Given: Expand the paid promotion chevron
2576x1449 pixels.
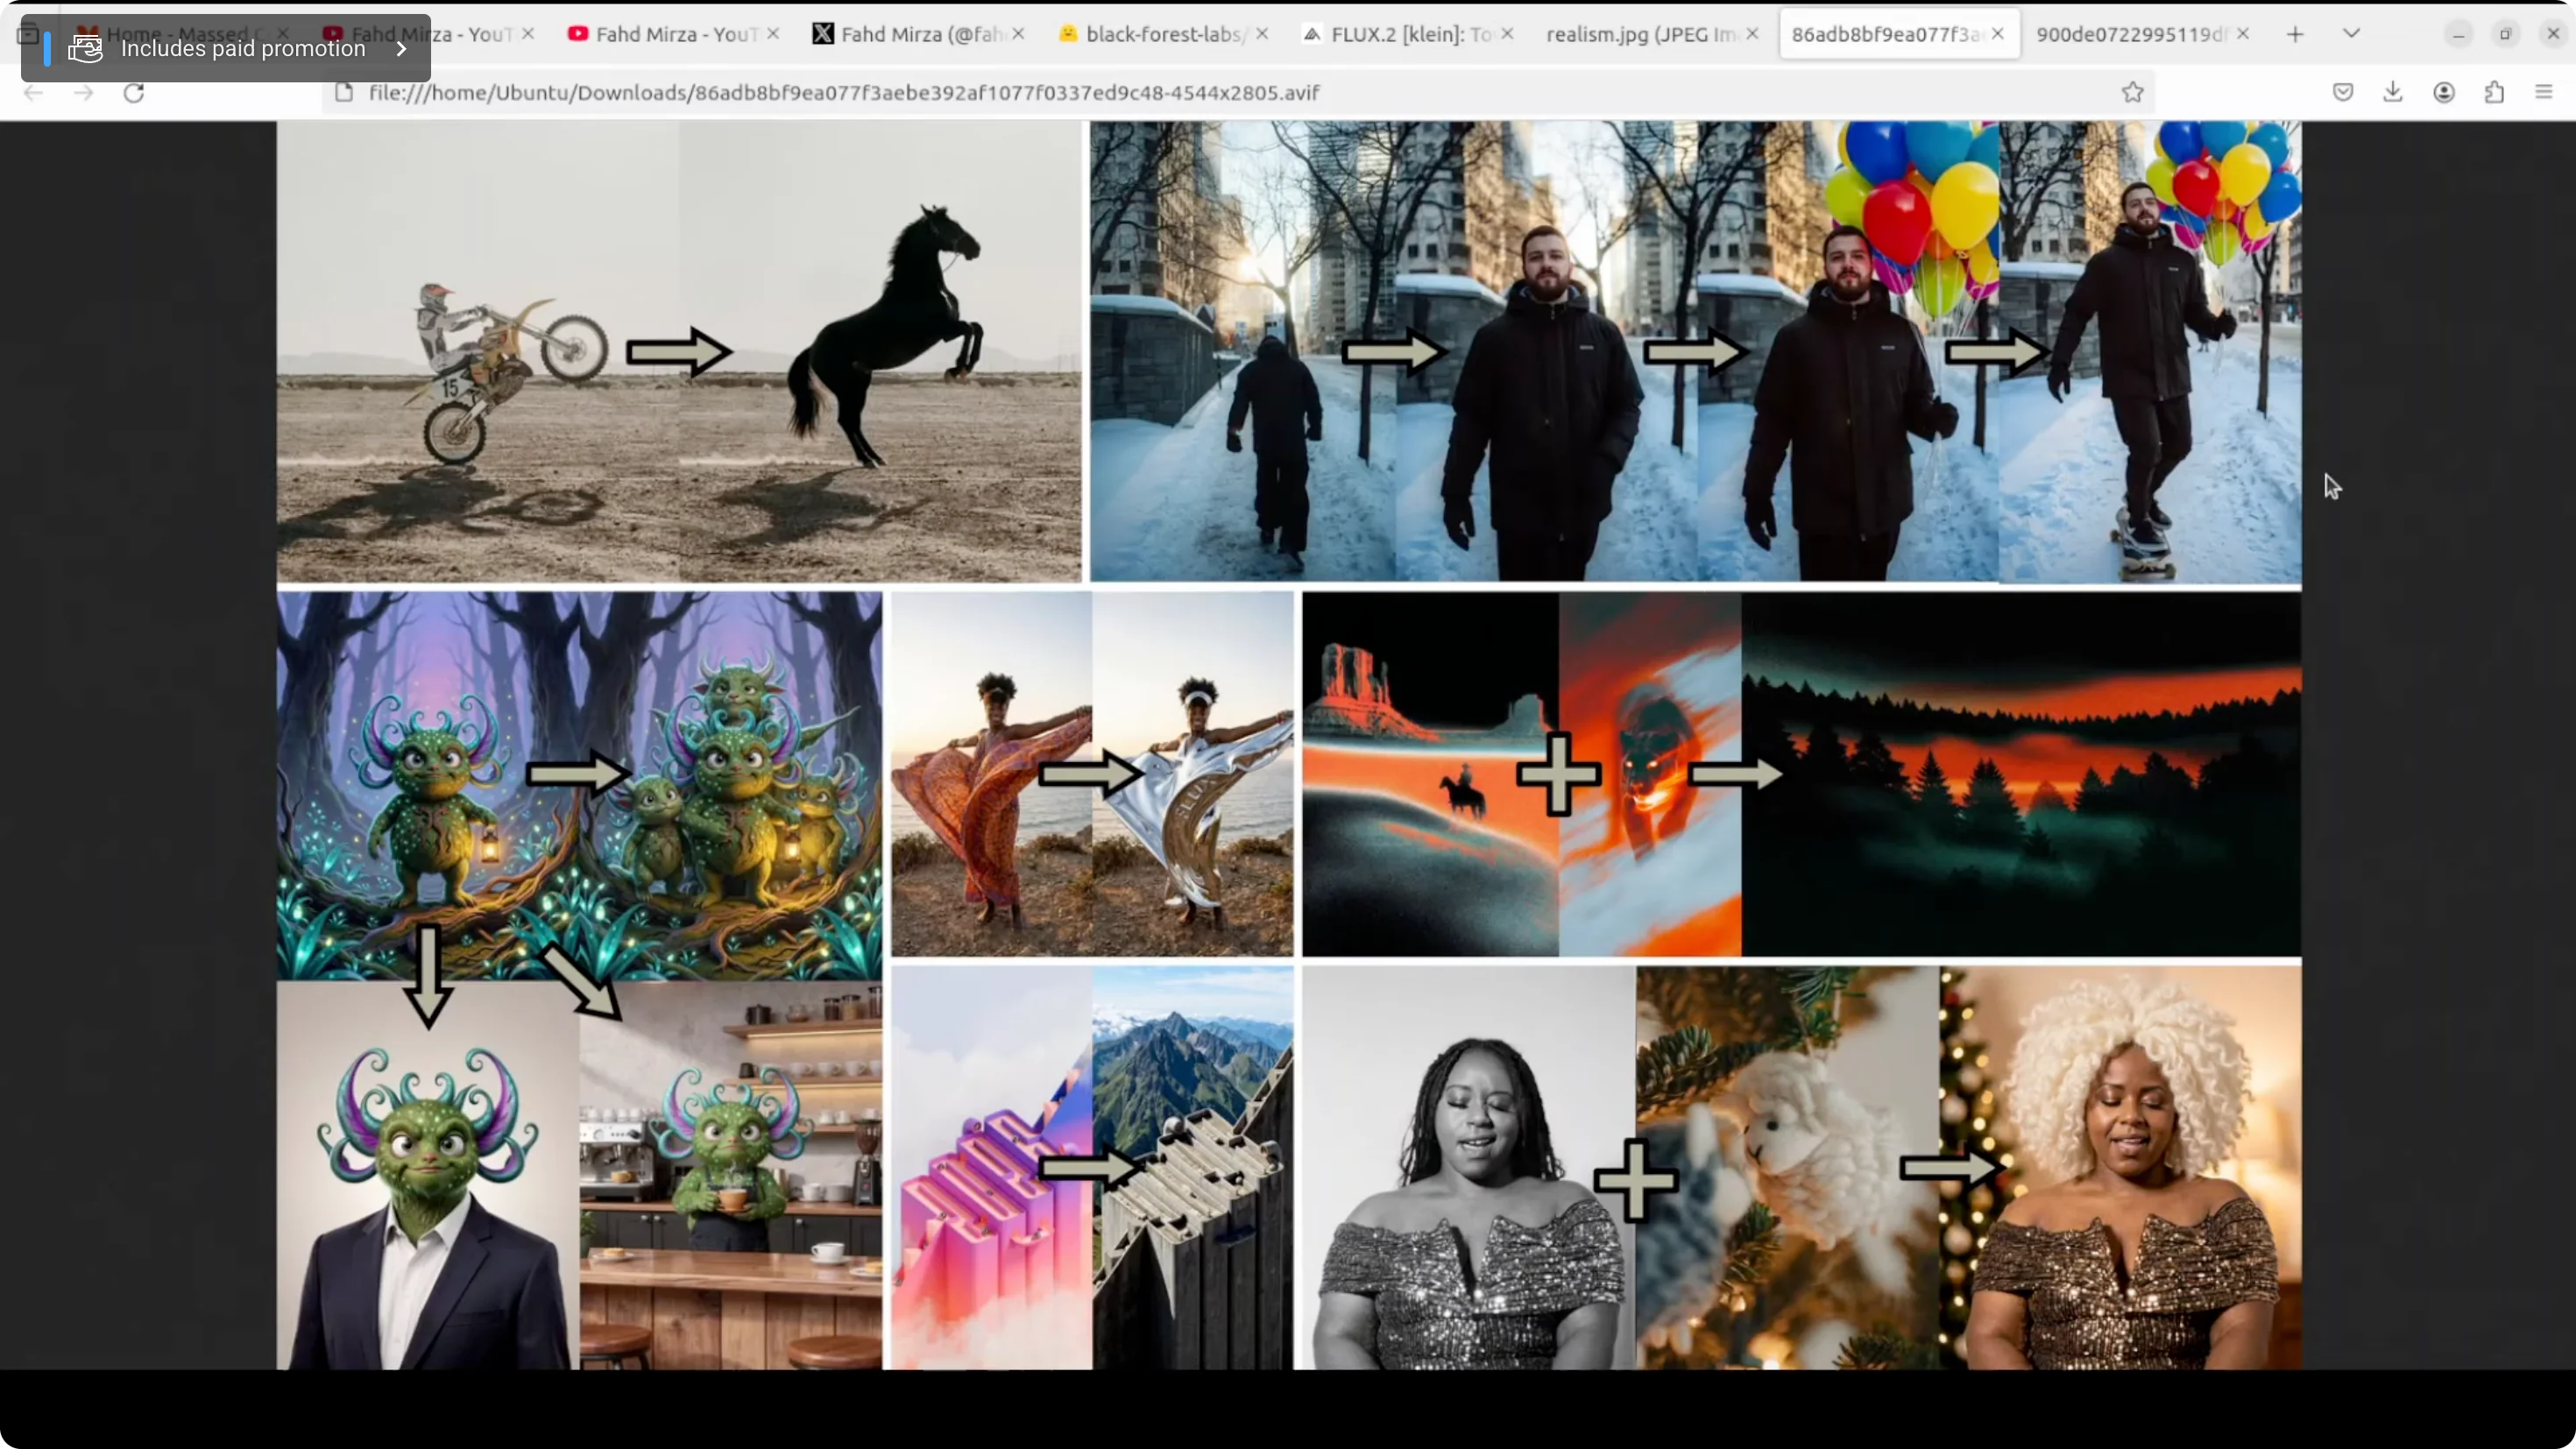Looking at the screenshot, I should coord(401,48).
